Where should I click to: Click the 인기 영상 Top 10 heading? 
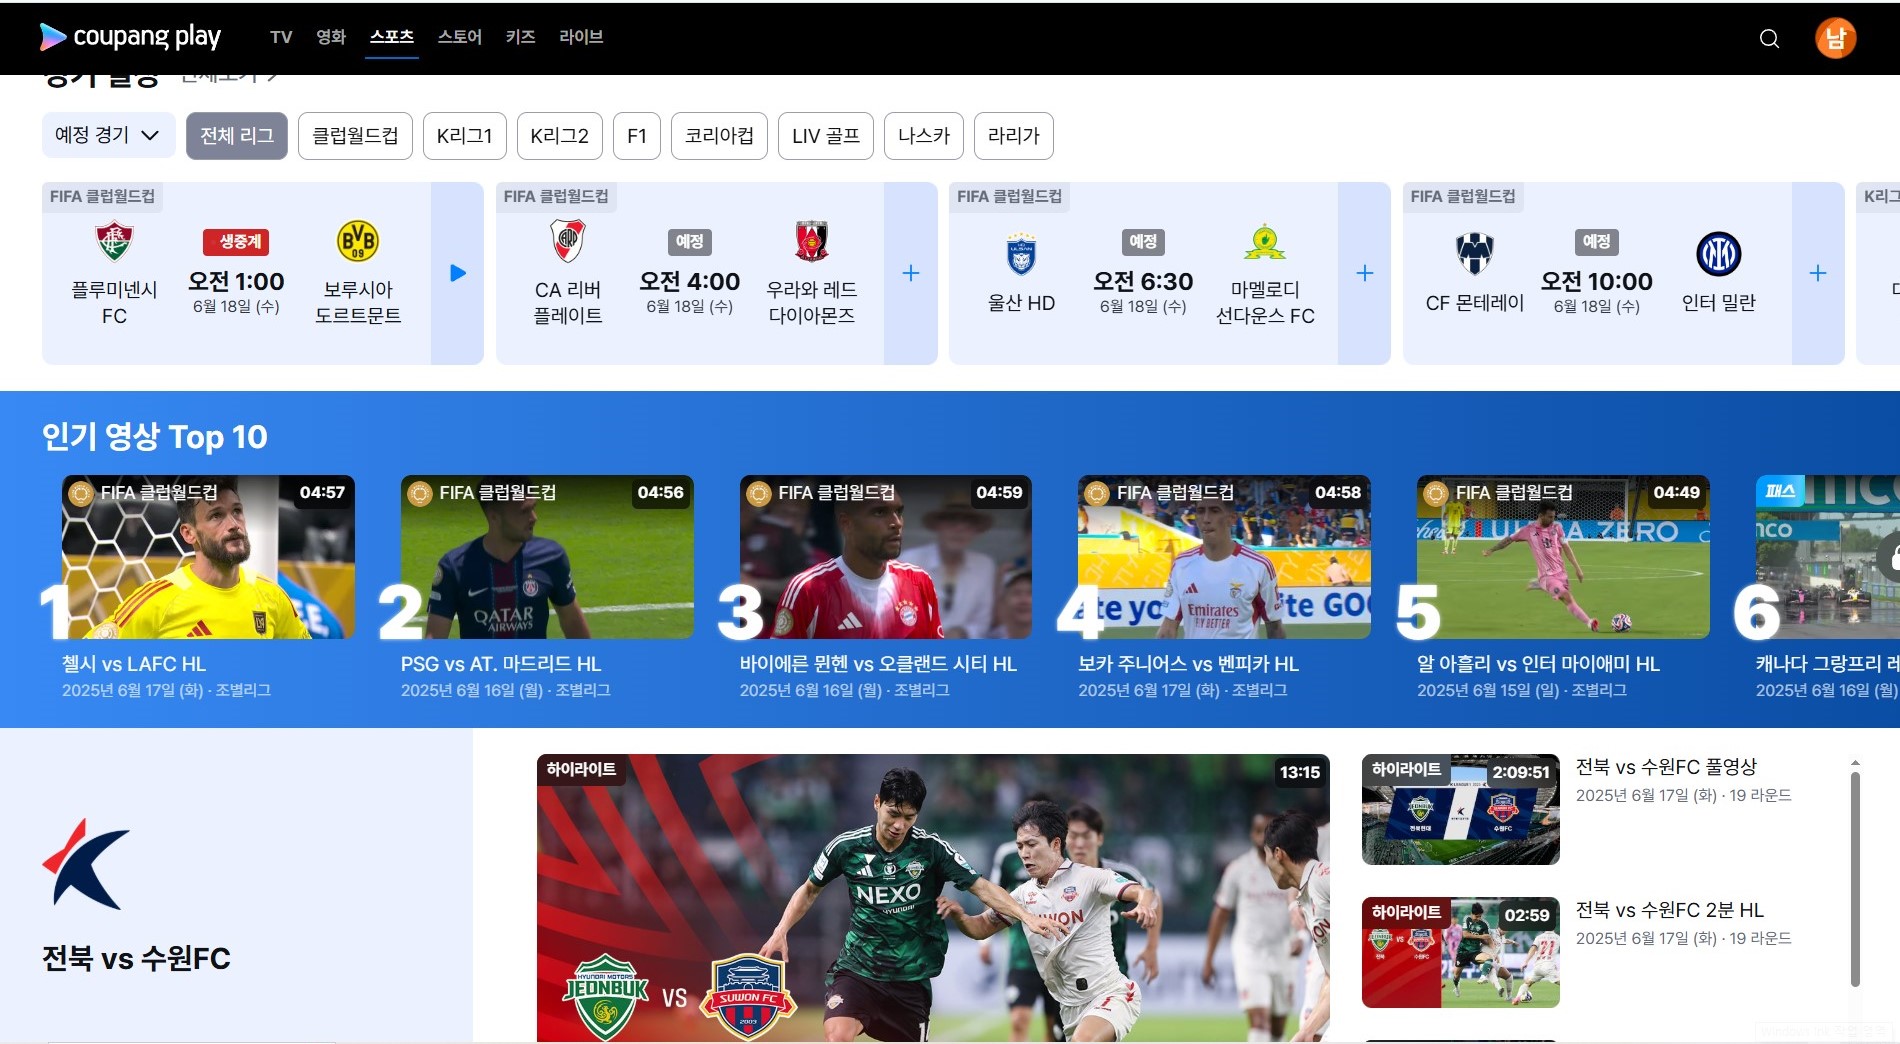155,437
